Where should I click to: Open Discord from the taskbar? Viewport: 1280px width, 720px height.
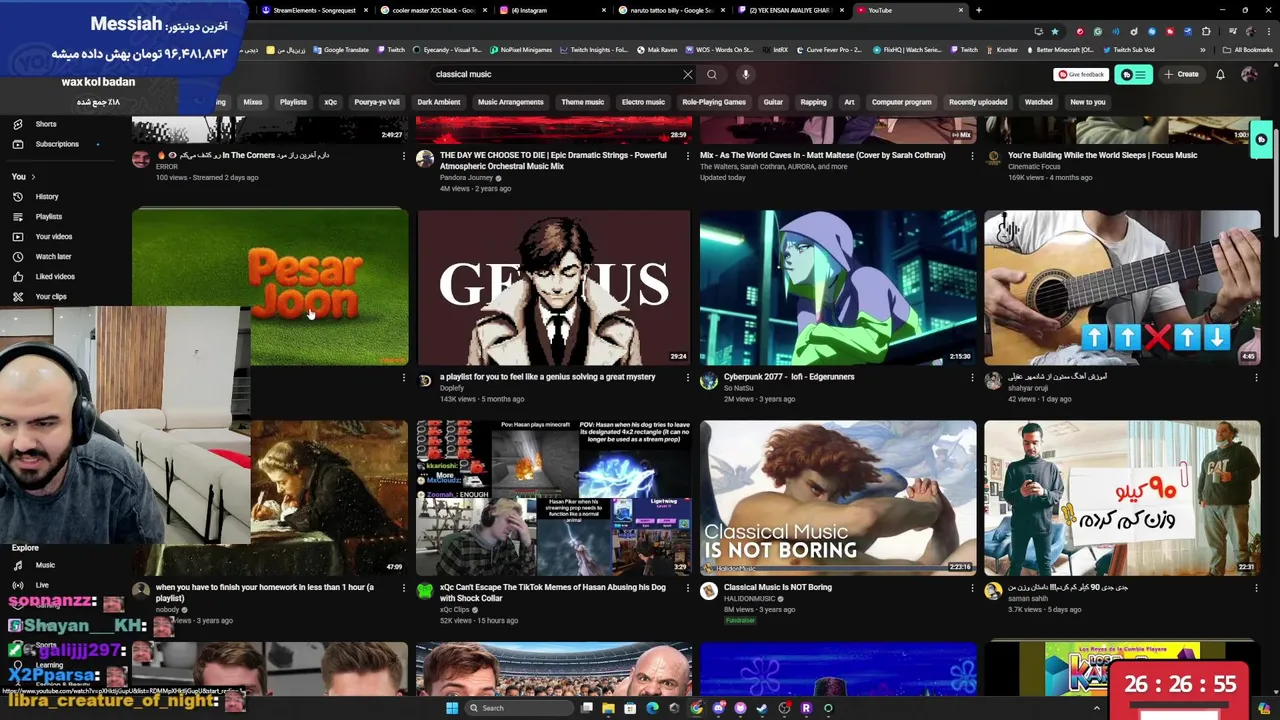[x=718, y=708]
